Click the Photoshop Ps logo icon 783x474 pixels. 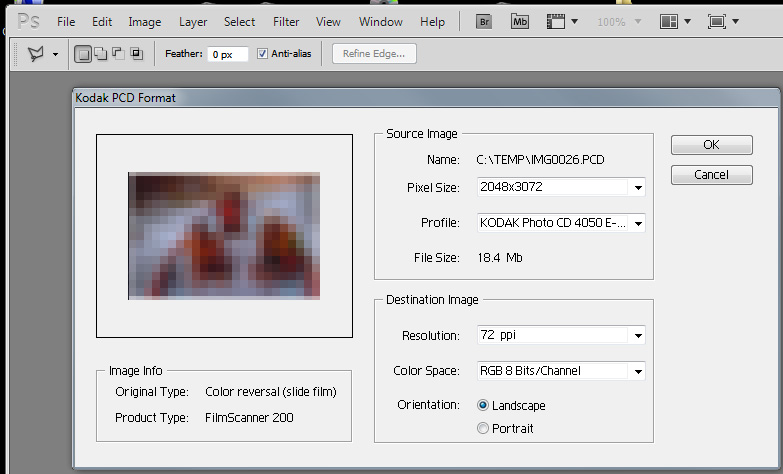[28, 21]
